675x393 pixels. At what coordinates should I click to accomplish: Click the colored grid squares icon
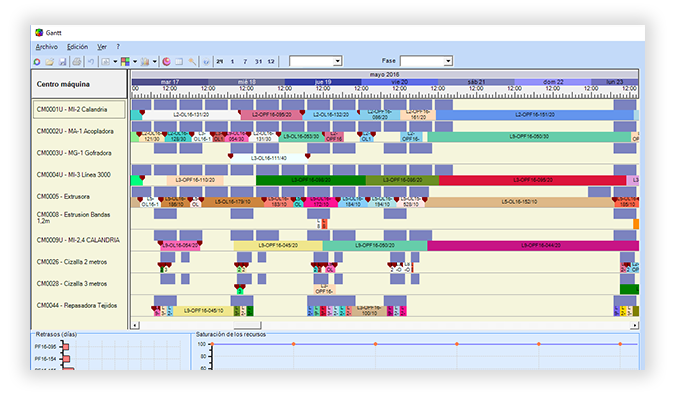pyautogui.click(x=125, y=62)
